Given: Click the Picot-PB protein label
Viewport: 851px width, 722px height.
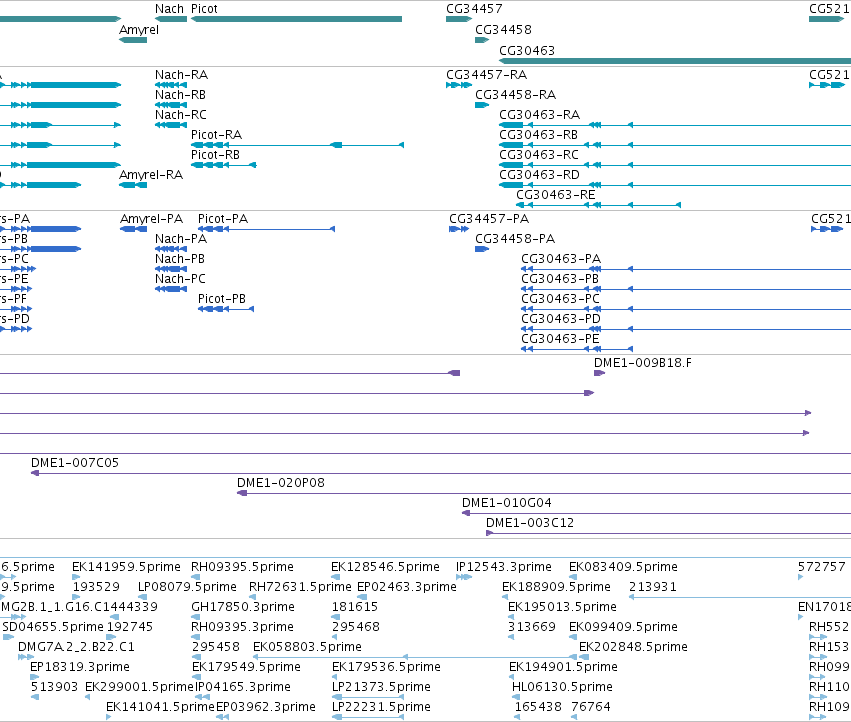Looking at the screenshot, I should point(221,299).
